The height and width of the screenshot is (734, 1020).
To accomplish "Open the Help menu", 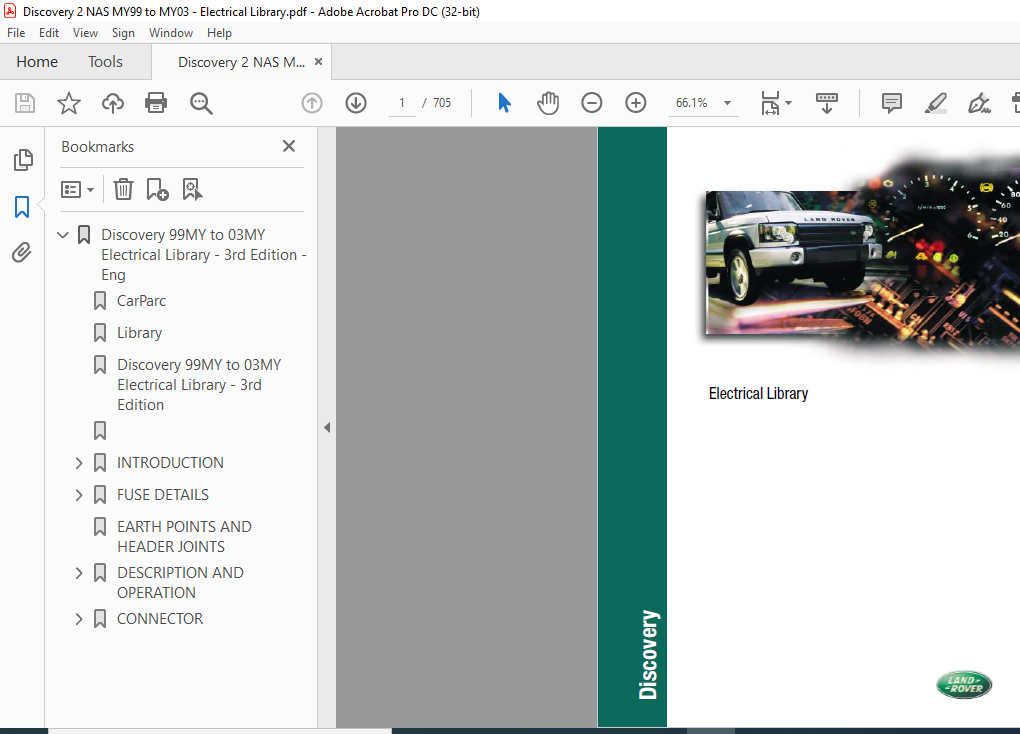I will pyautogui.click(x=219, y=33).
